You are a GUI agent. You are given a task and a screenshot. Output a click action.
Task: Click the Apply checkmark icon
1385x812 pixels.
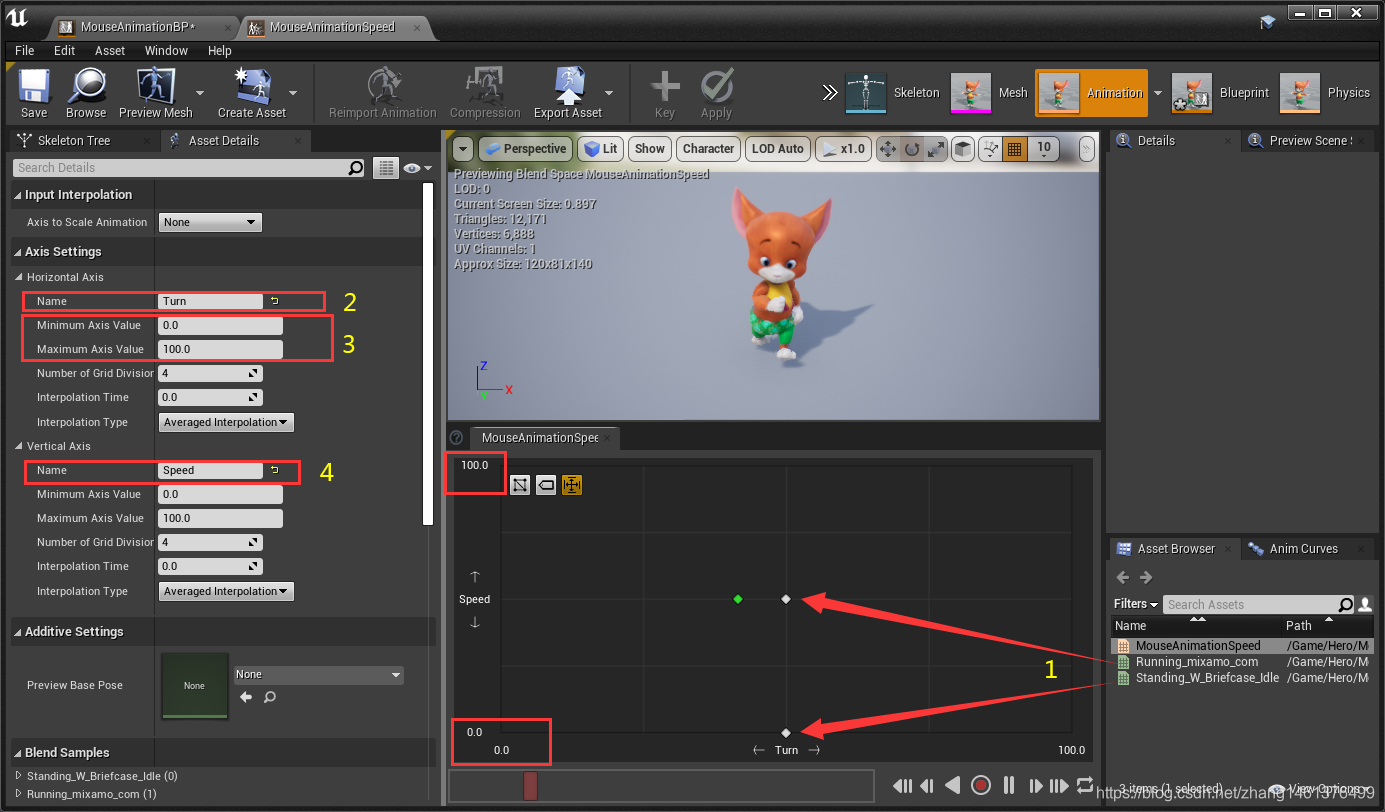pyautogui.click(x=716, y=87)
